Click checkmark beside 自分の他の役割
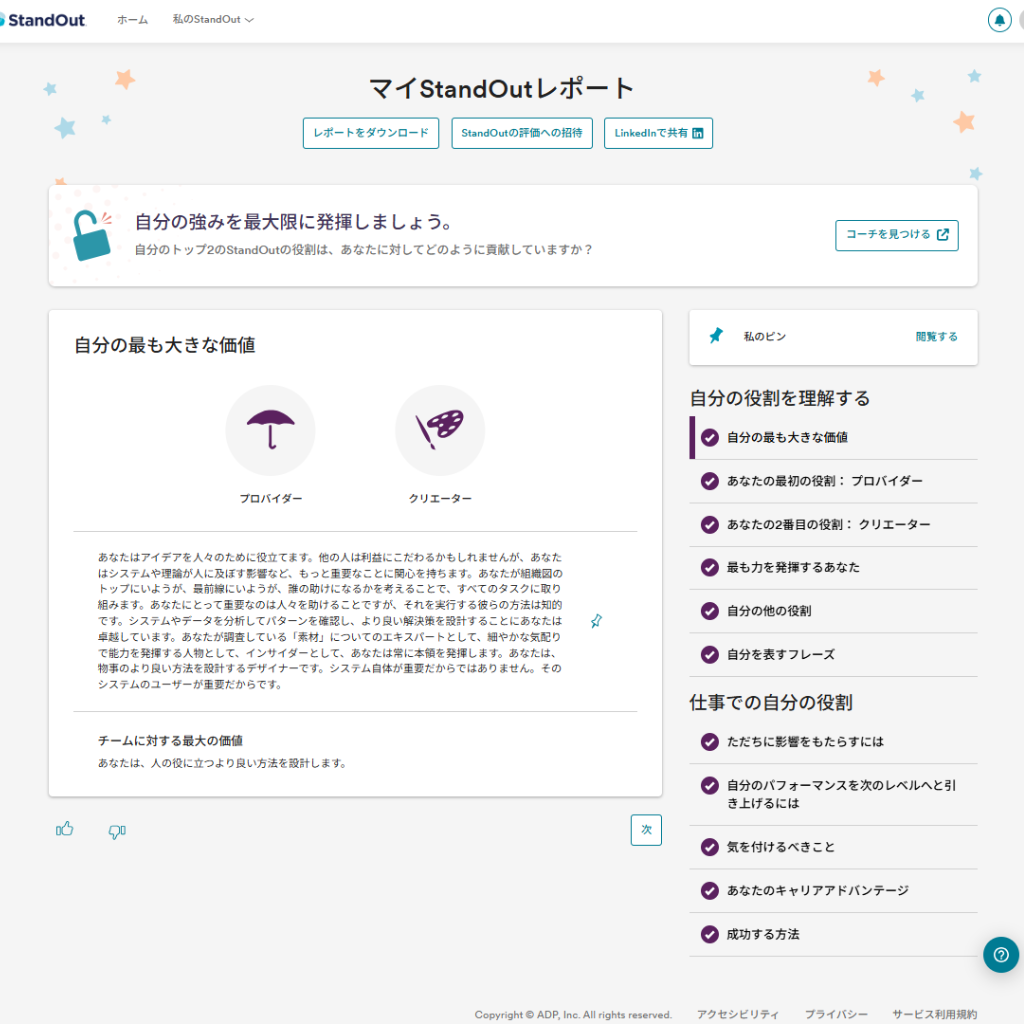The width and height of the screenshot is (1024, 1024). click(710, 611)
